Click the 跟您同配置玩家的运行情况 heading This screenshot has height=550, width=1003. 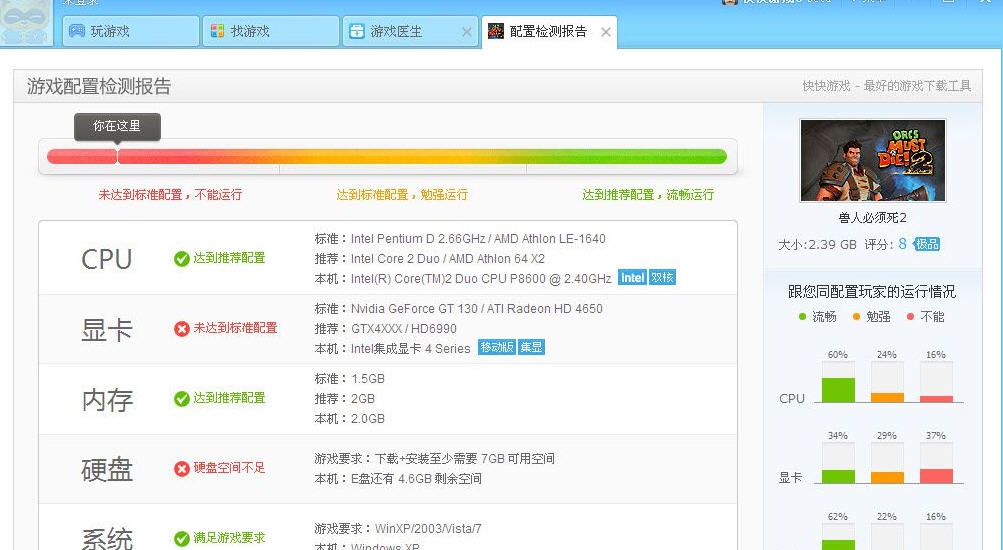[x=872, y=292]
